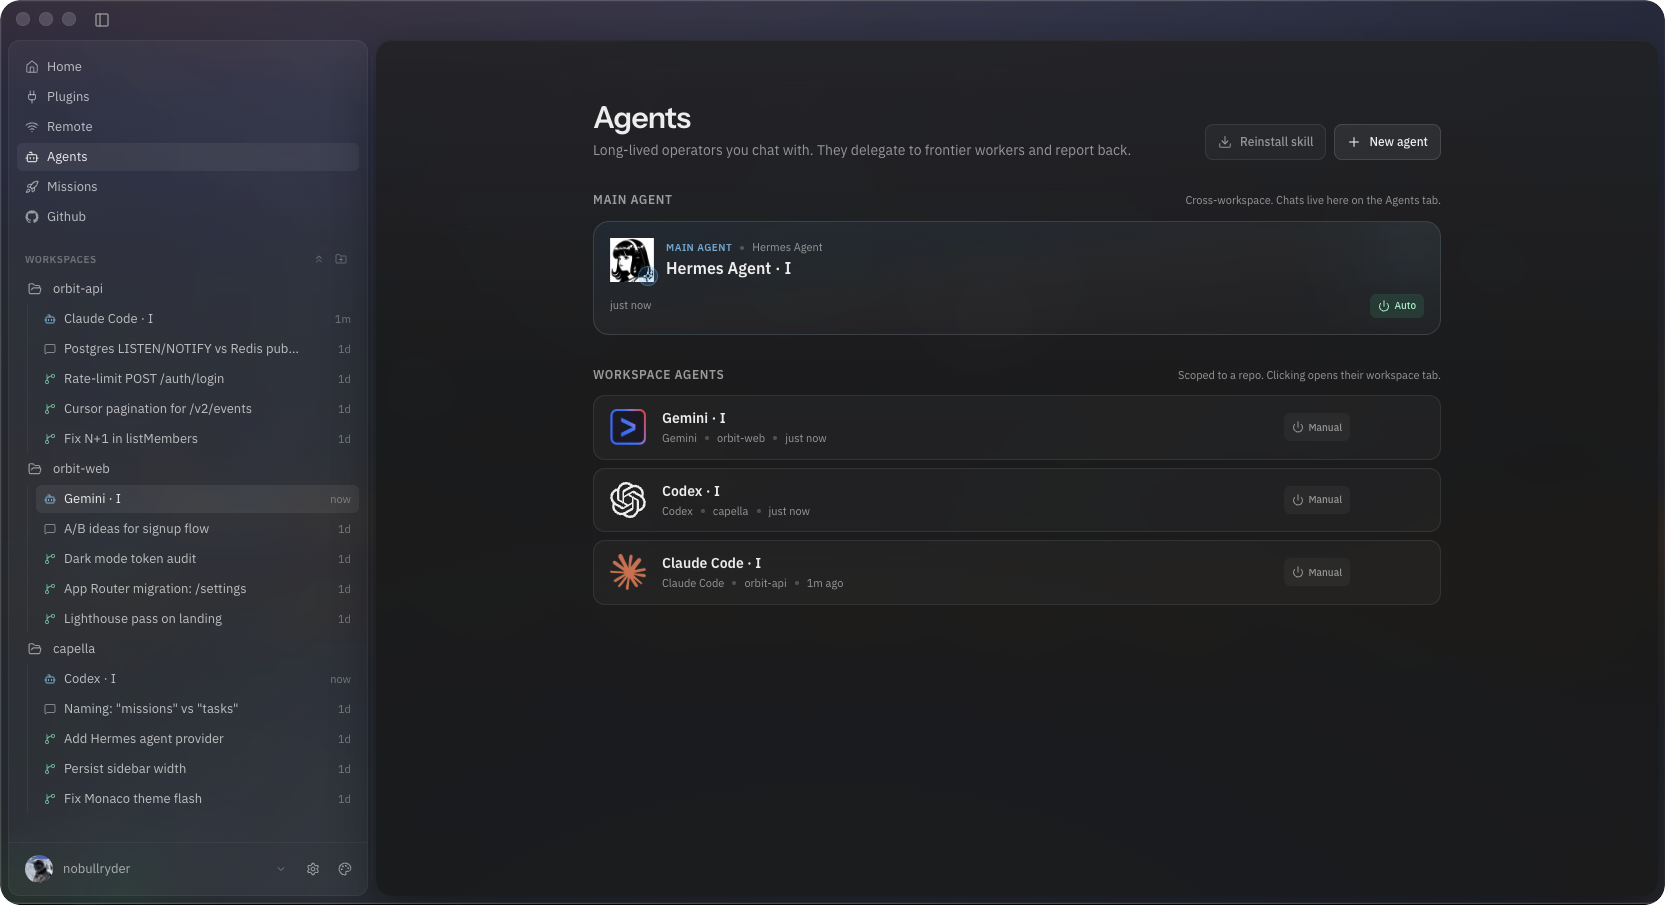The width and height of the screenshot is (1665, 905).
Task: Open the Remote section
Action: coord(188,127)
